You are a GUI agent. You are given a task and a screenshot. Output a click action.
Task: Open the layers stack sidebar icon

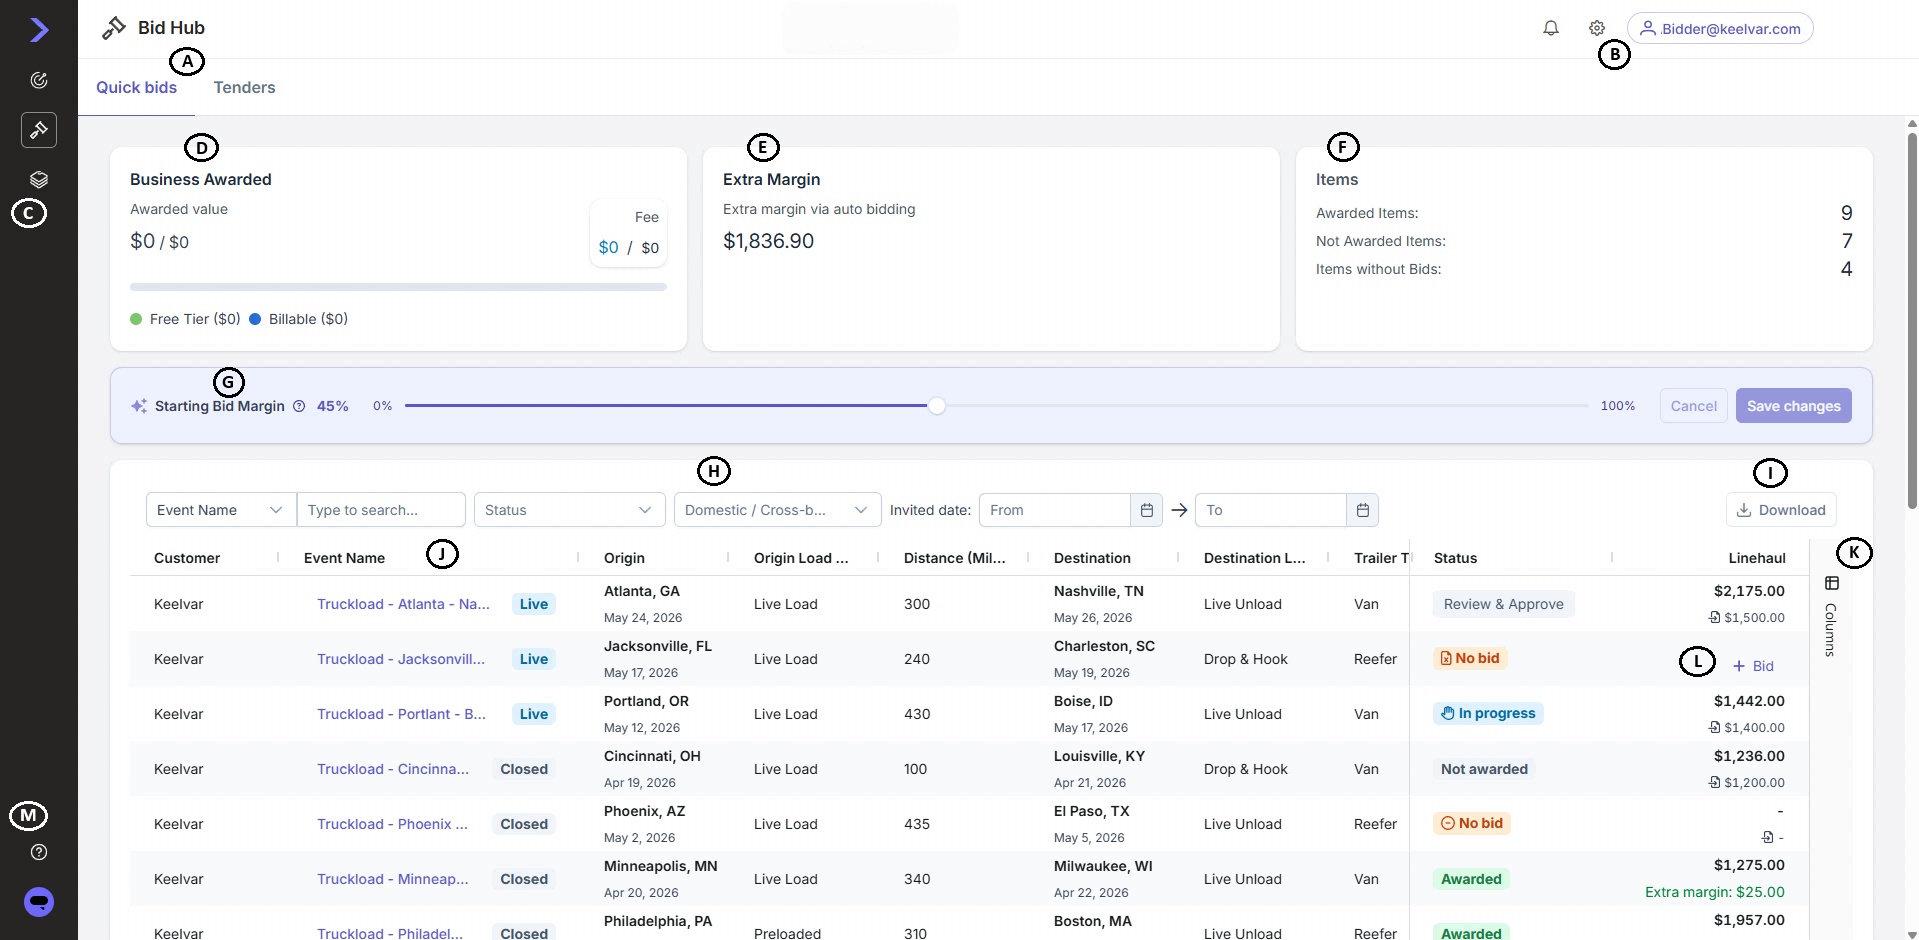coord(39,180)
